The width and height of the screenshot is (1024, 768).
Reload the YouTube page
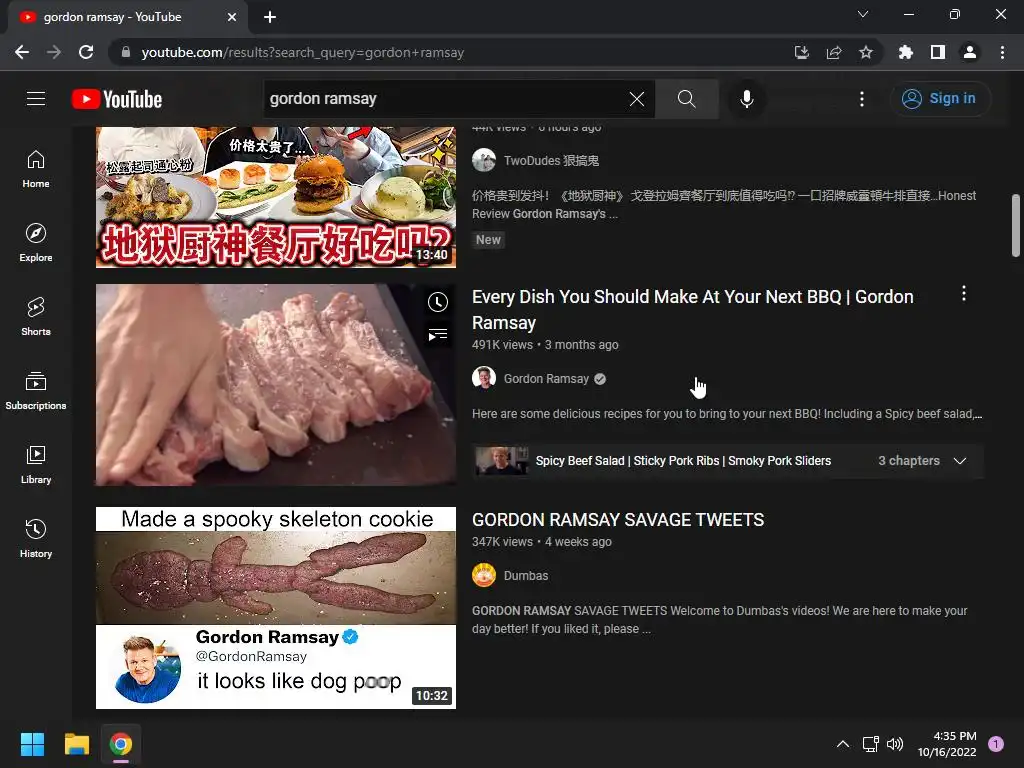point(86,52)
